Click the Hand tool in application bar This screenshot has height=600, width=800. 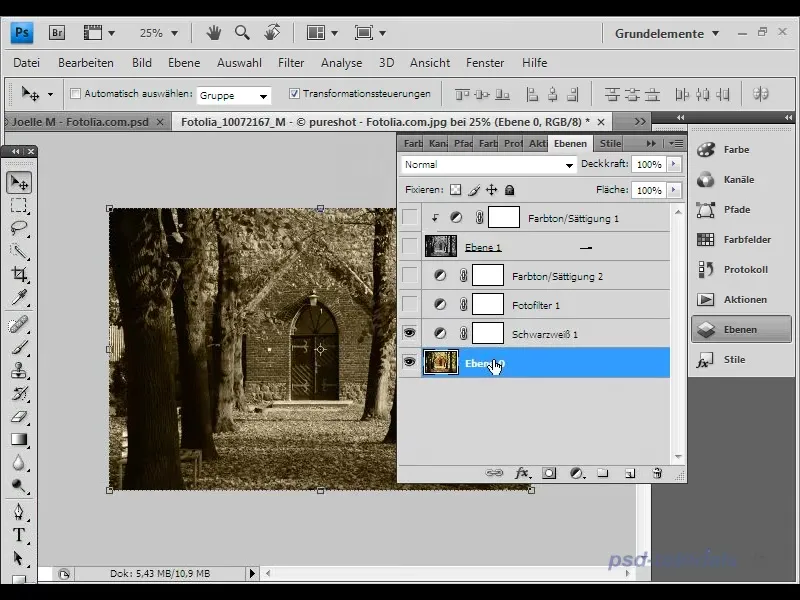click(x=214, y=33)
